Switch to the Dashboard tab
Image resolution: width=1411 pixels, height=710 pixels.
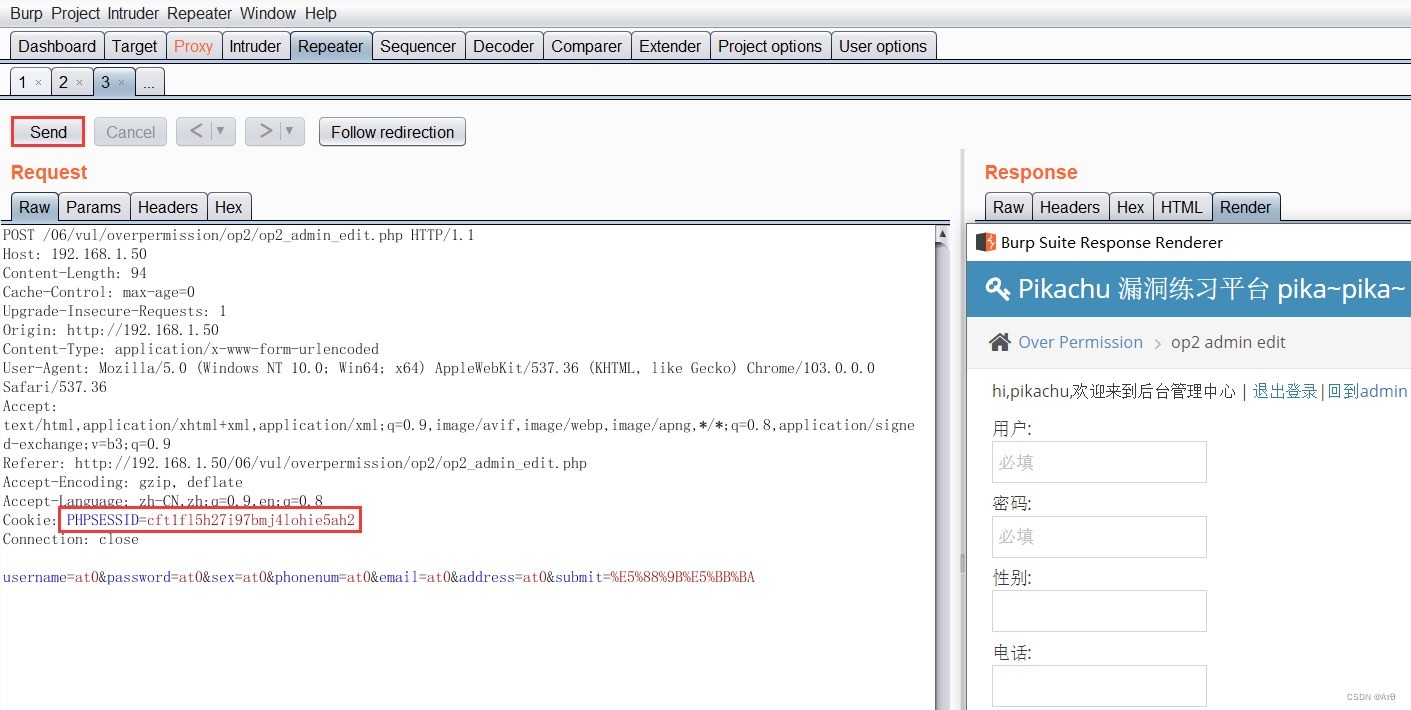pyautogui.click(x=57, y=46)
